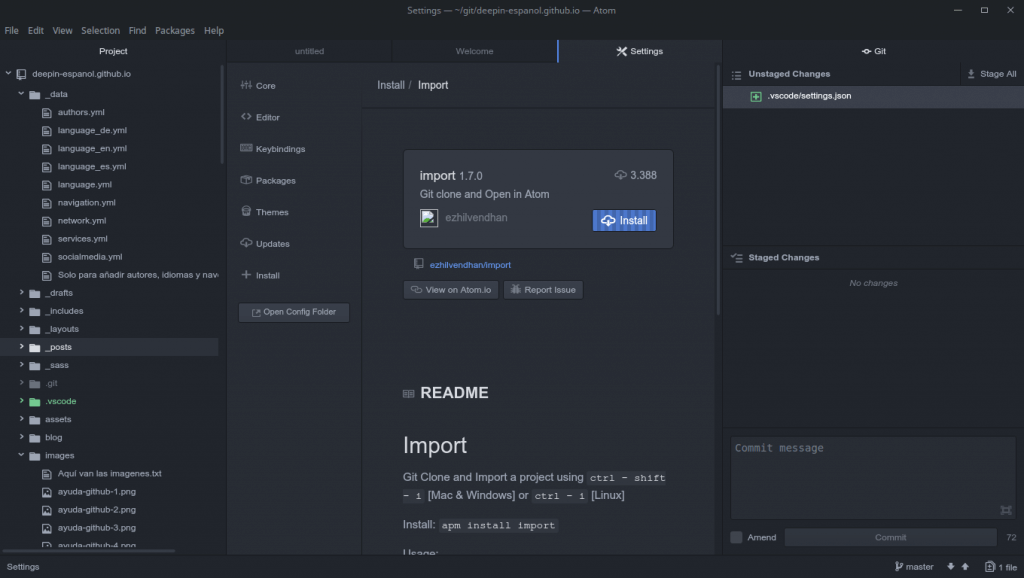Viewport: 1024px width, 578px height.
Task: Expand the _sass folder
Action: 21,364
